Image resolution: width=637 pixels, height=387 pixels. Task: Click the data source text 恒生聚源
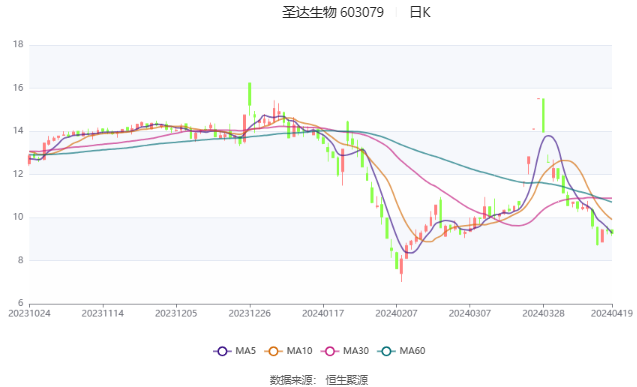coord(347,380)
